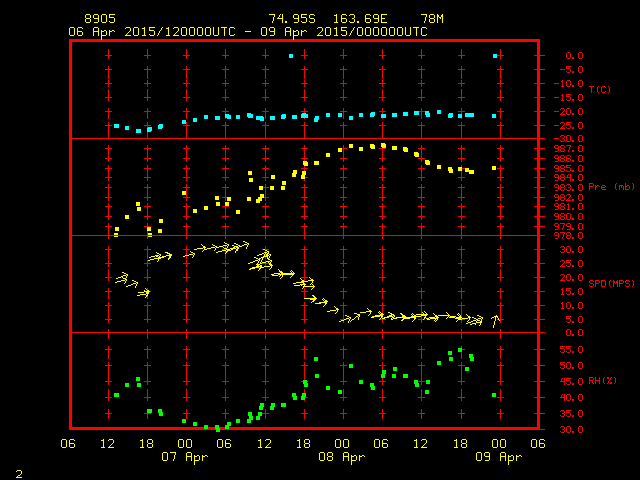The height and width of the screenshot is (480, 640).
Task: Click pressure tick value 987.0
Action: pyautogui.click(x=569, y=149)
